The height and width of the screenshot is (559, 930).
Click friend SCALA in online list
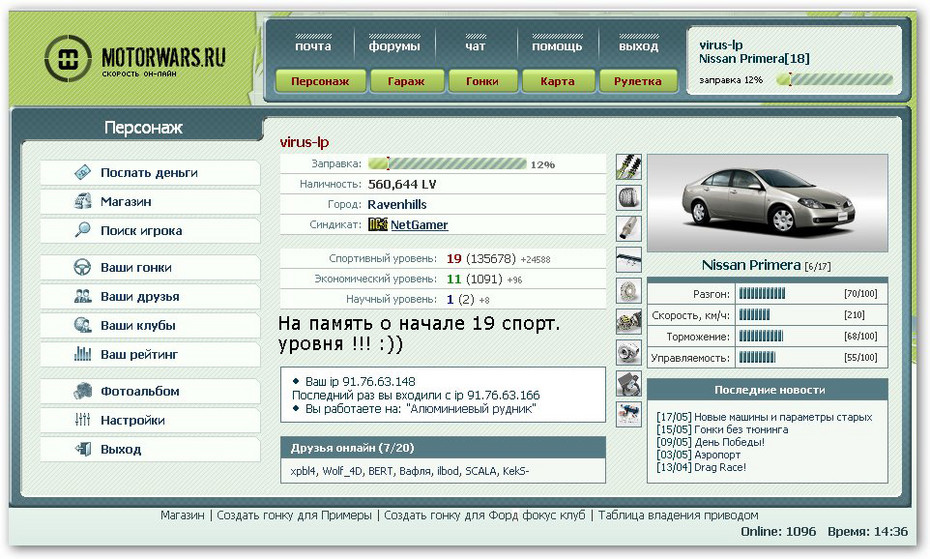coord(480,471)
